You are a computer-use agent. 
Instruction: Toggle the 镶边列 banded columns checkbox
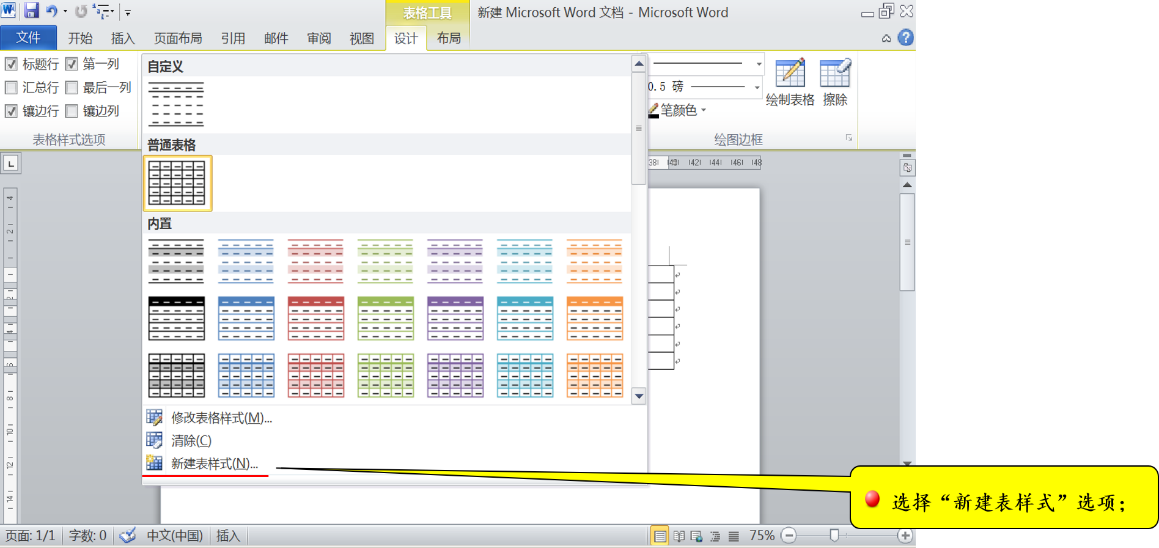(x=72, y=111)
